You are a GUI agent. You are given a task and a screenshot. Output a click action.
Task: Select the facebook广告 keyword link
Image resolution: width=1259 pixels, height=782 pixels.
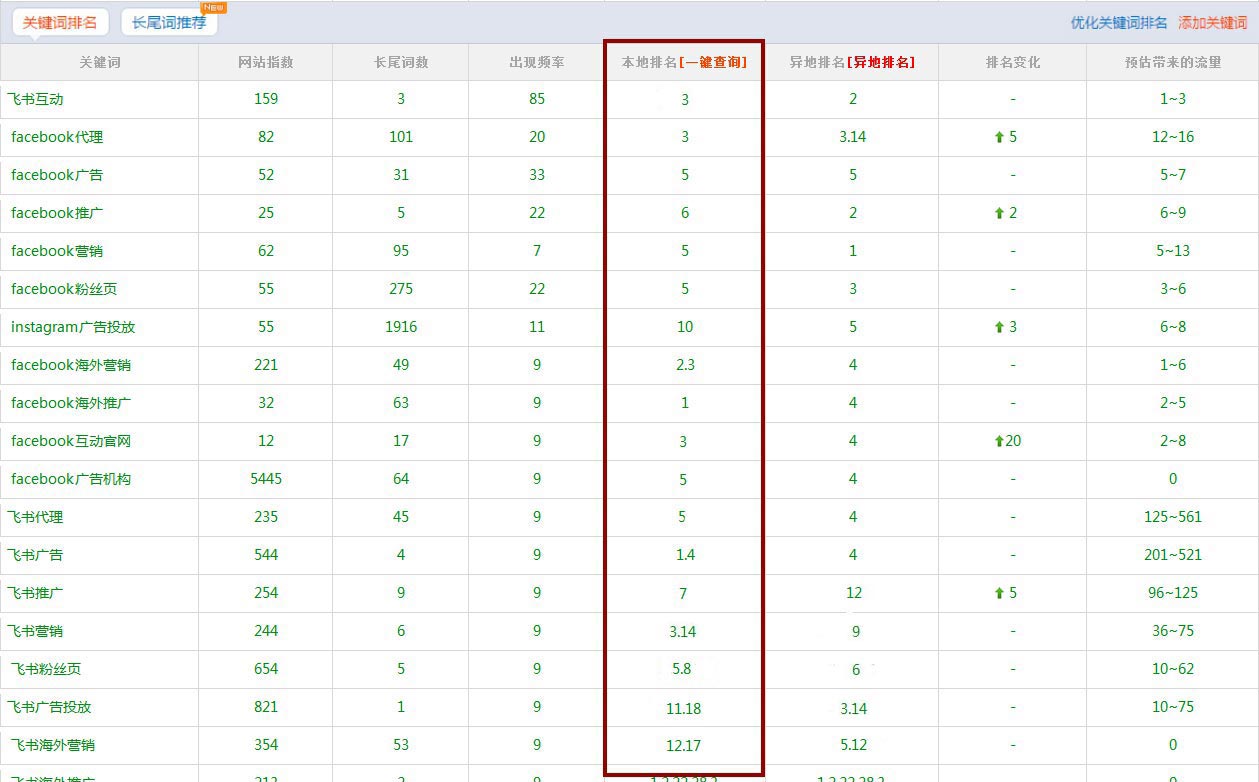coord(57,175)
